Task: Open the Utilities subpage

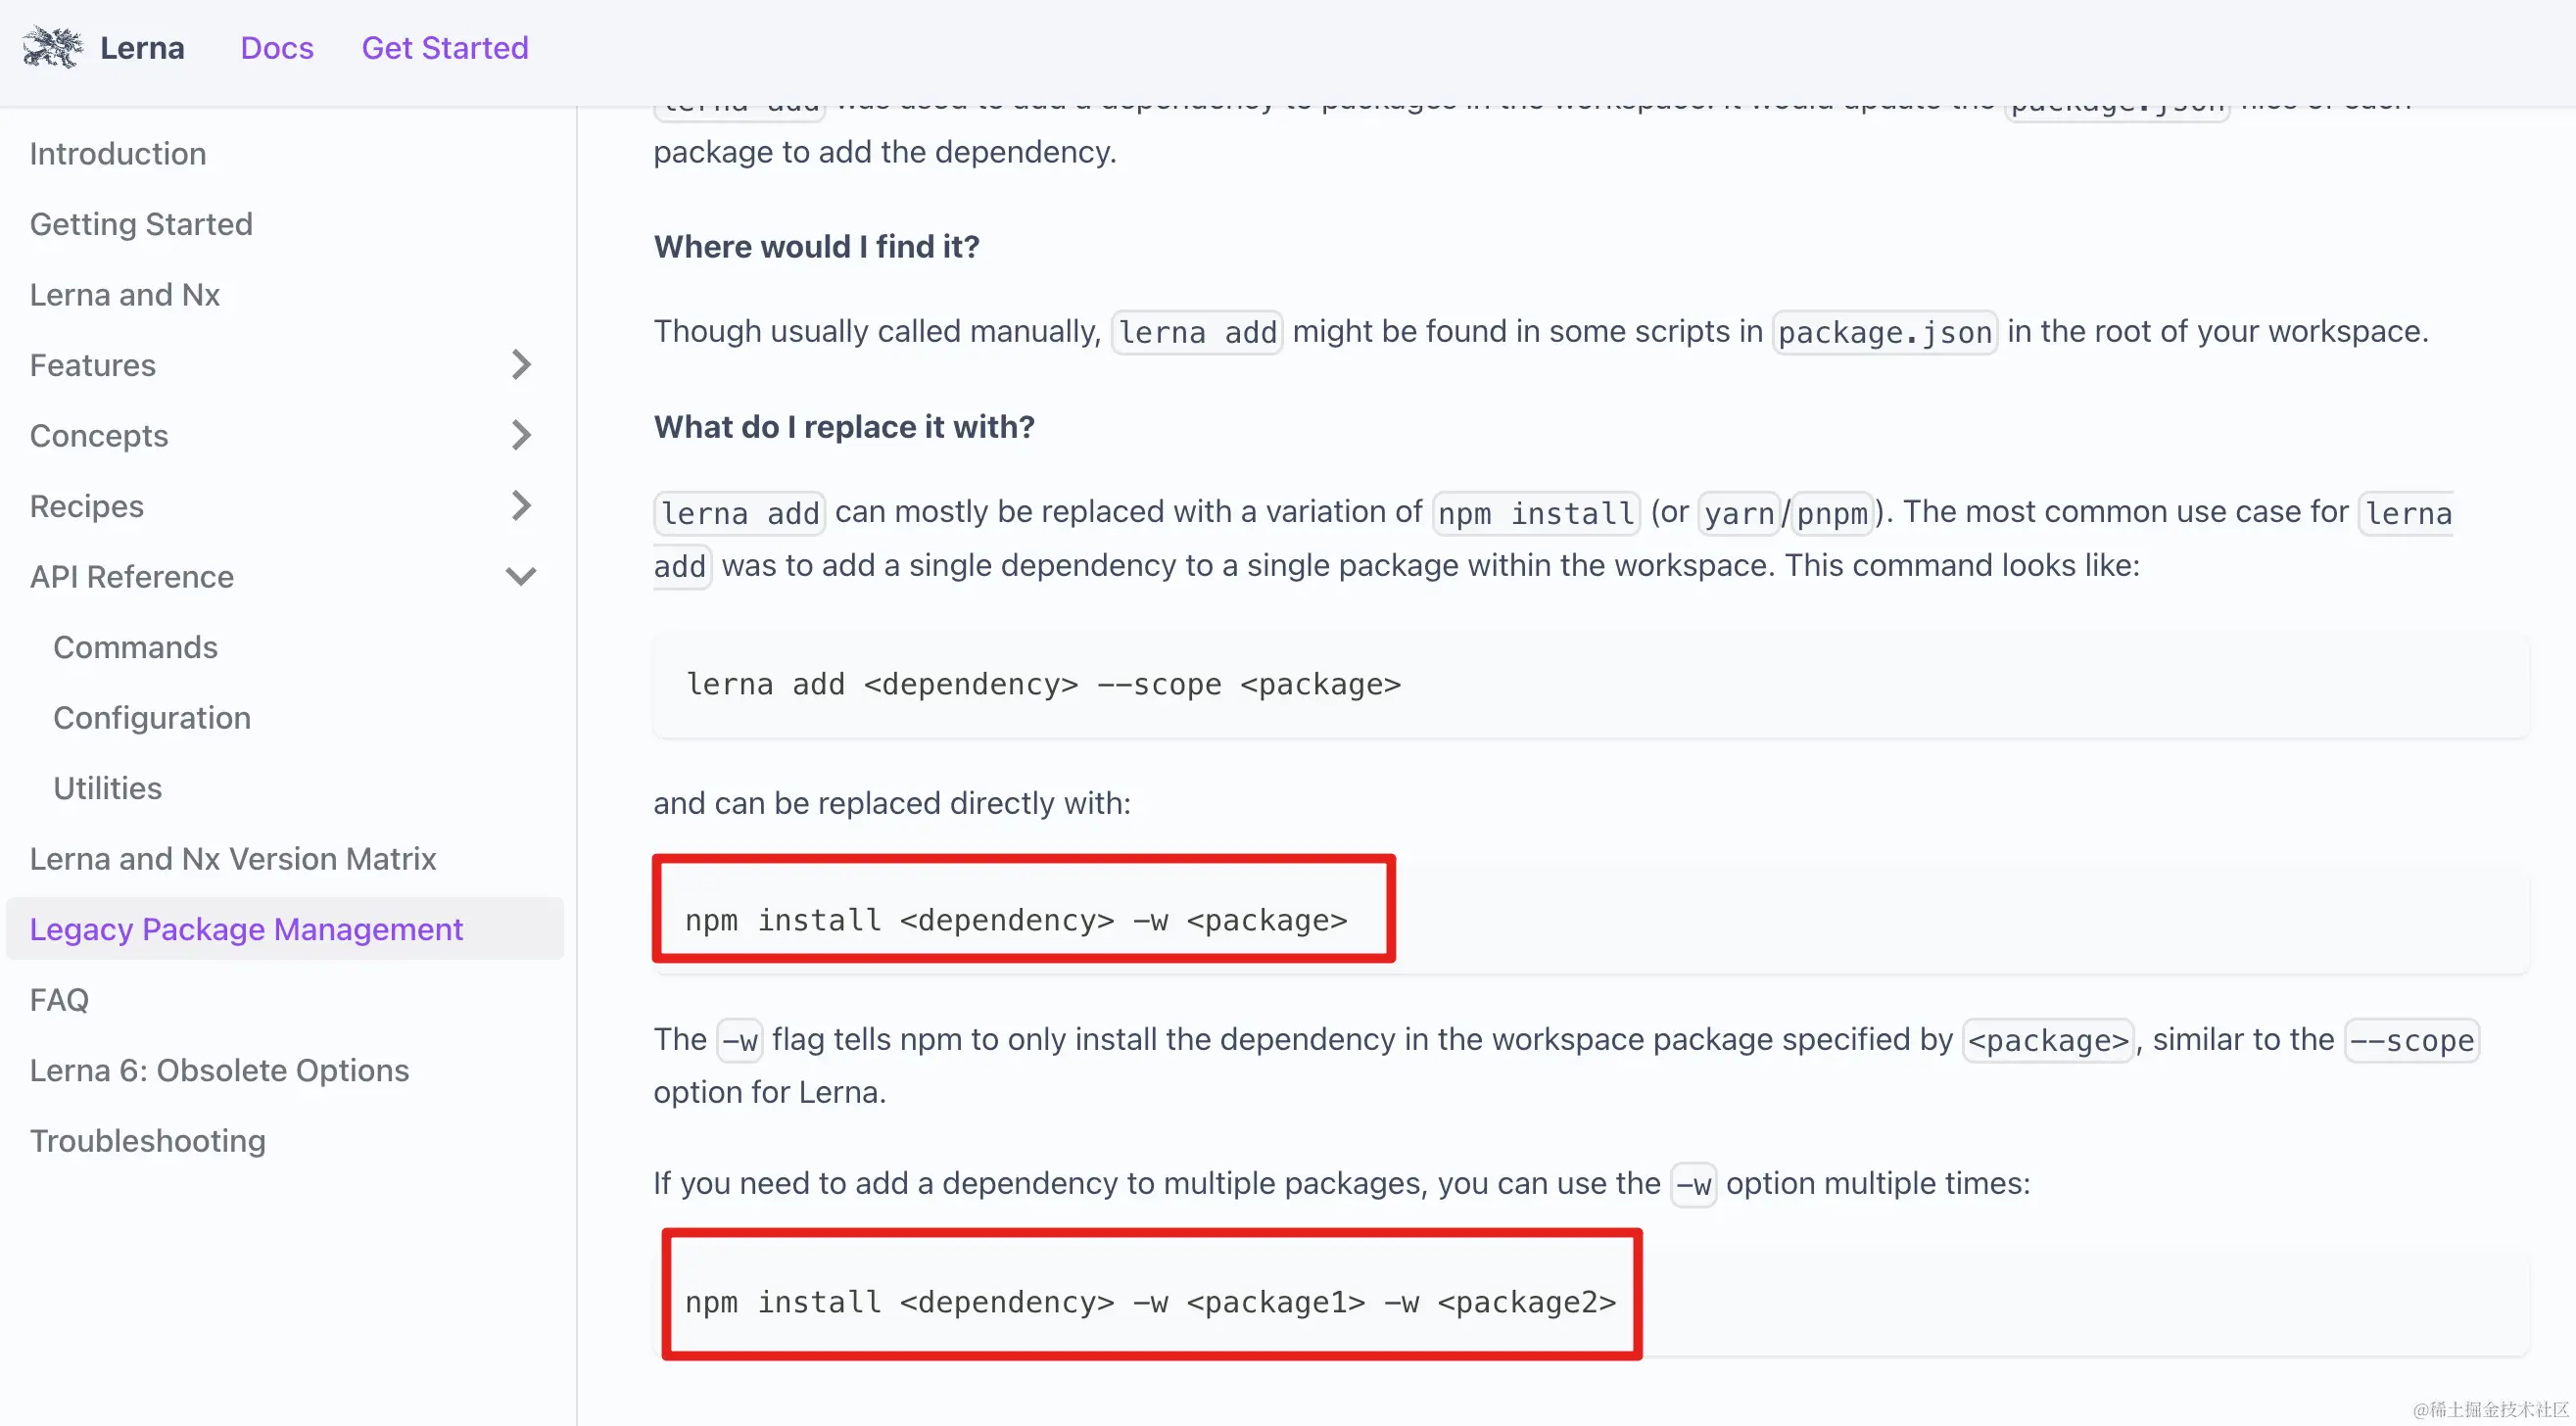Action: 107,788
